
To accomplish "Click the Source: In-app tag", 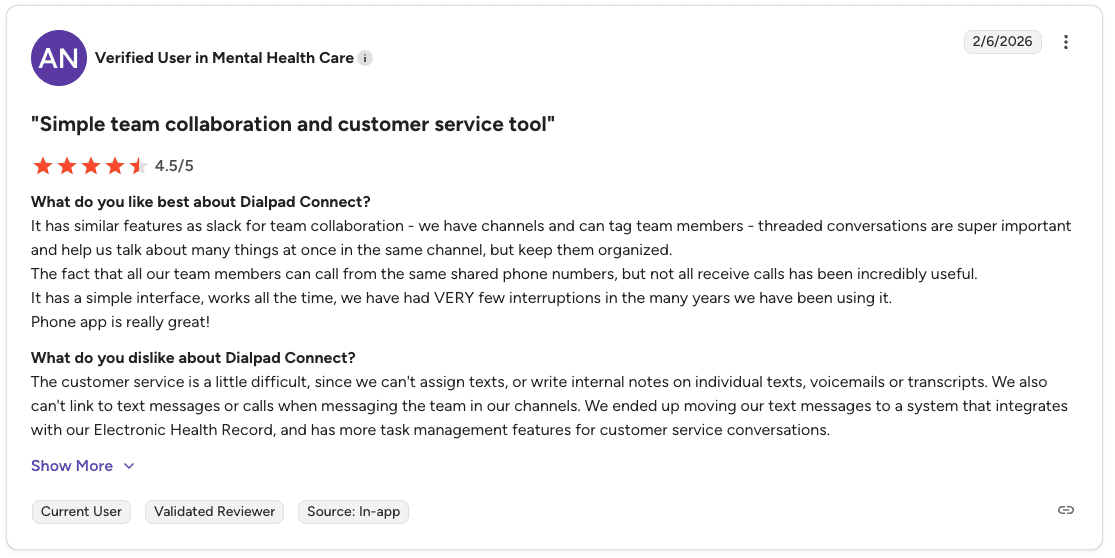I will click(353, 512).
